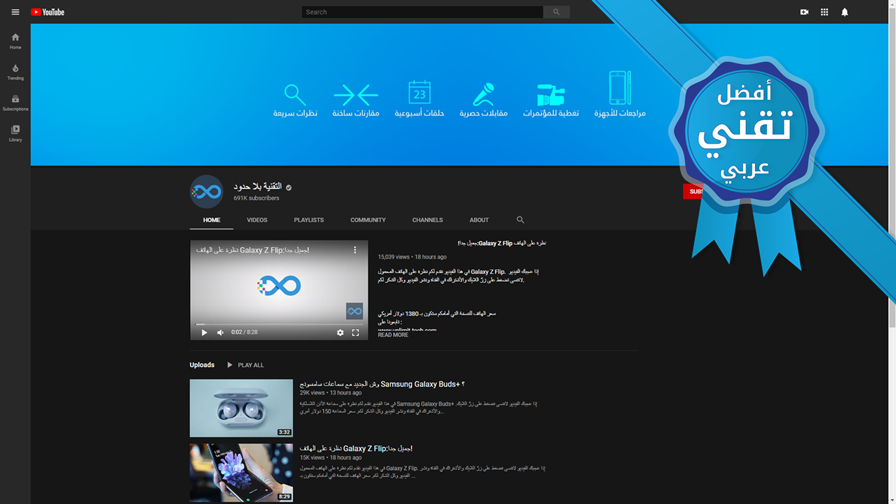Switch to the Videos tab
This screenshot has height=504, width=896.
(x=257, y=220)
